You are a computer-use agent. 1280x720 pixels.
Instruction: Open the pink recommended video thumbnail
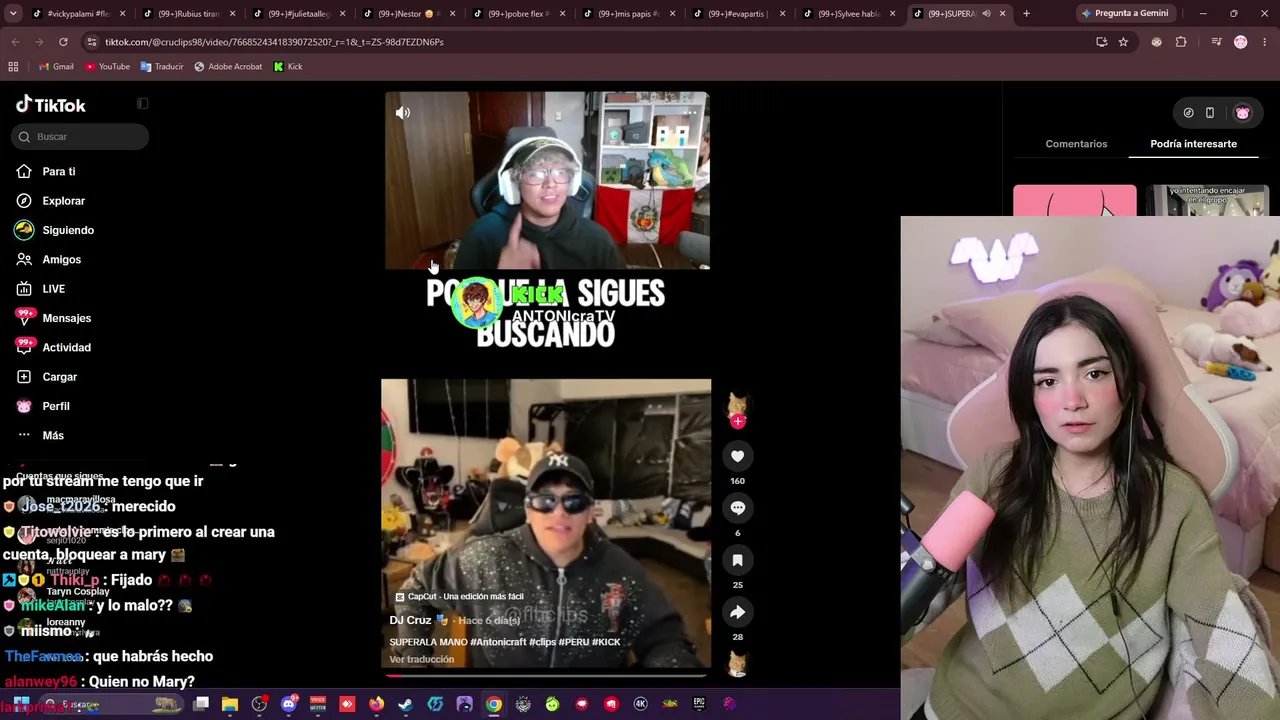coord(1074,200)
